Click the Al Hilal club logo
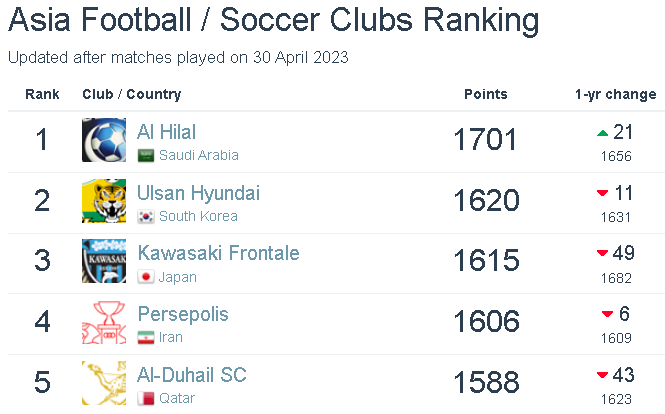This screenshot has height=414, width=665. tap(104, 141)
